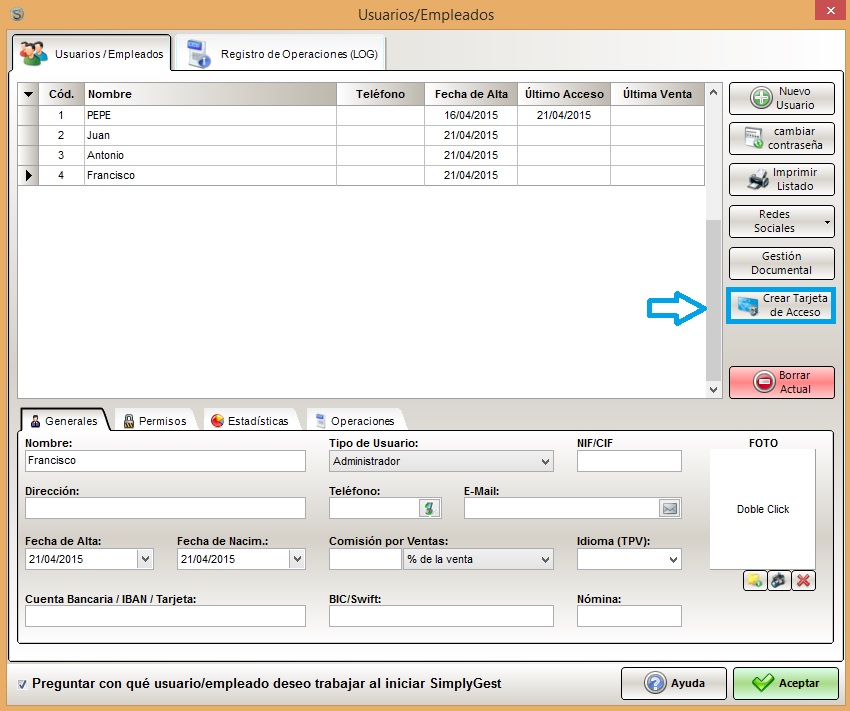Click the envelope icon beside E-Mail field
This screenshot has height=711, width=850.
pyautogui.click(x=669, y=508)
